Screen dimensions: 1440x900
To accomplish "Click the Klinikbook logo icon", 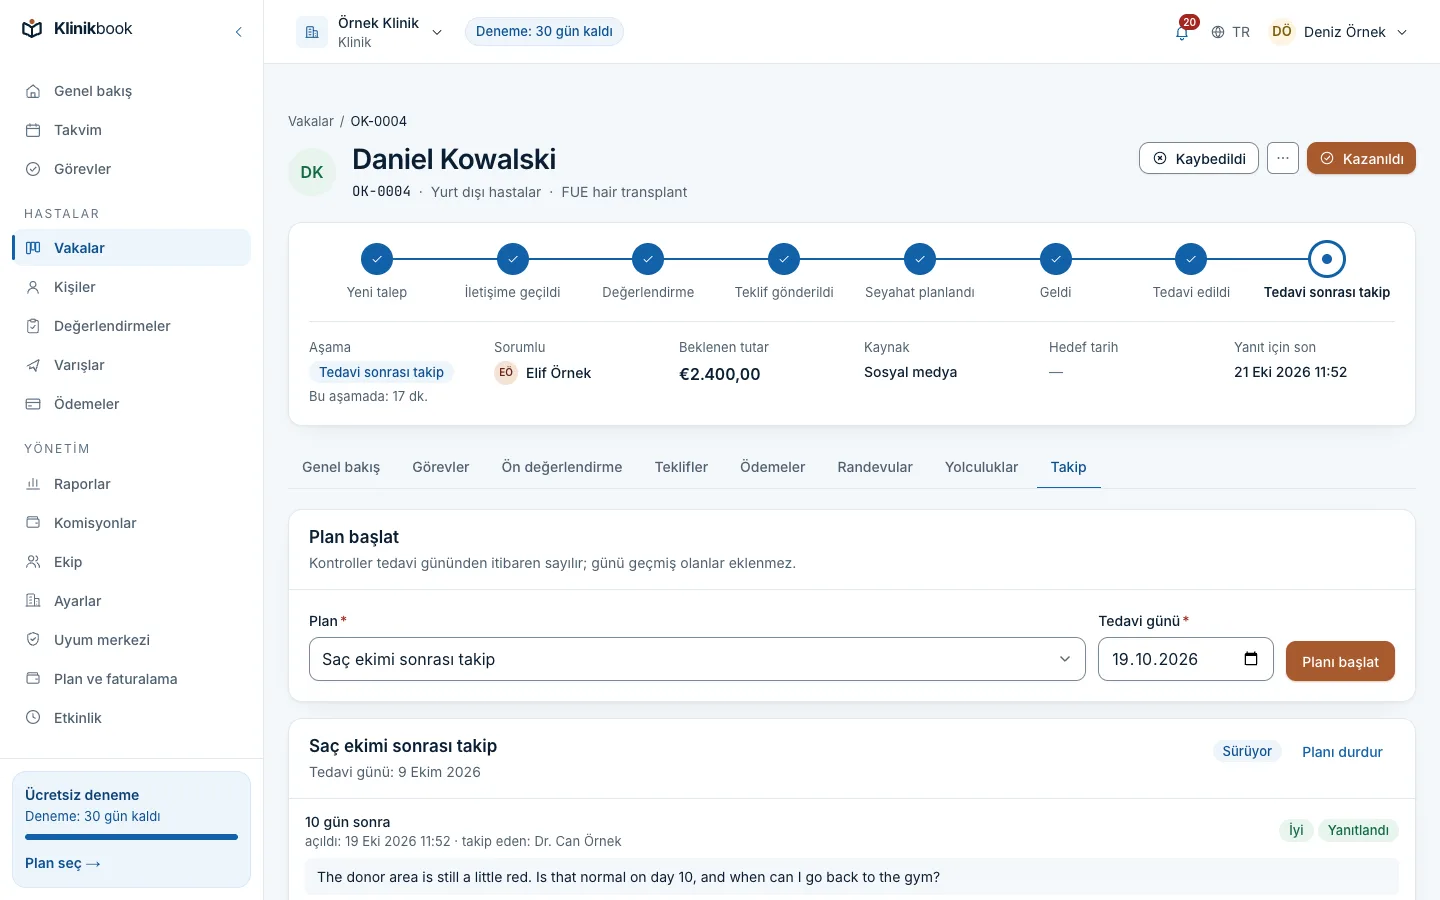I will coord(33,29).
